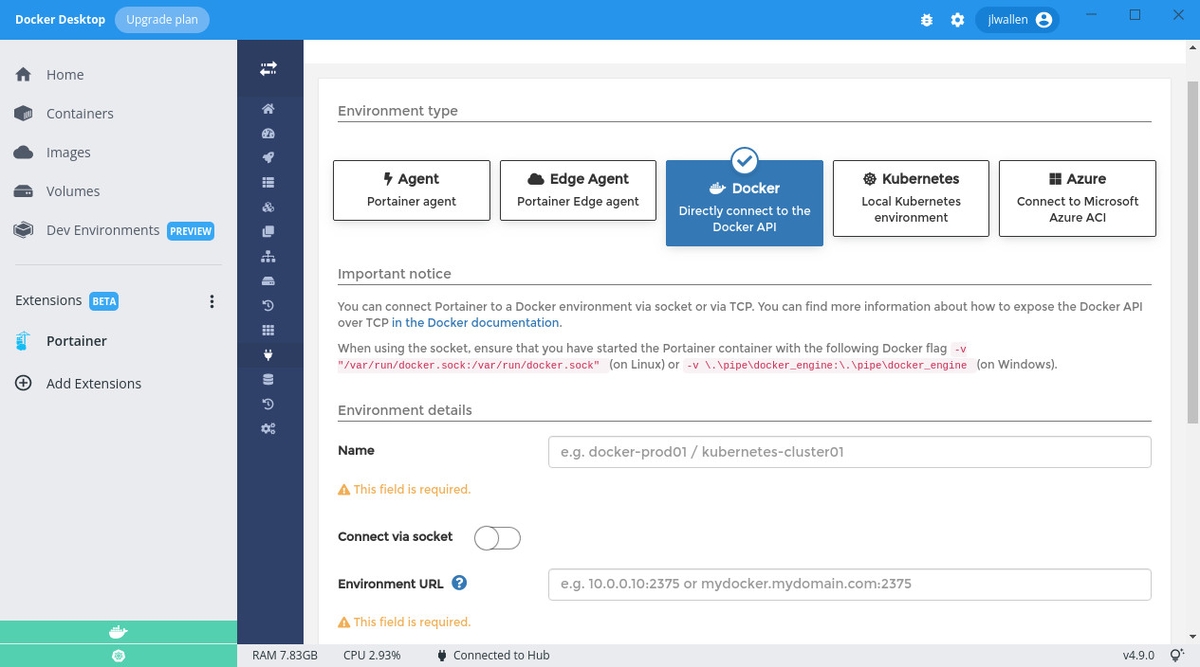This screenshot has width=1200, height=667.
Task: Open the dashboard gauge icon in Portainer sidebar
Action: [x=268, y=134]
